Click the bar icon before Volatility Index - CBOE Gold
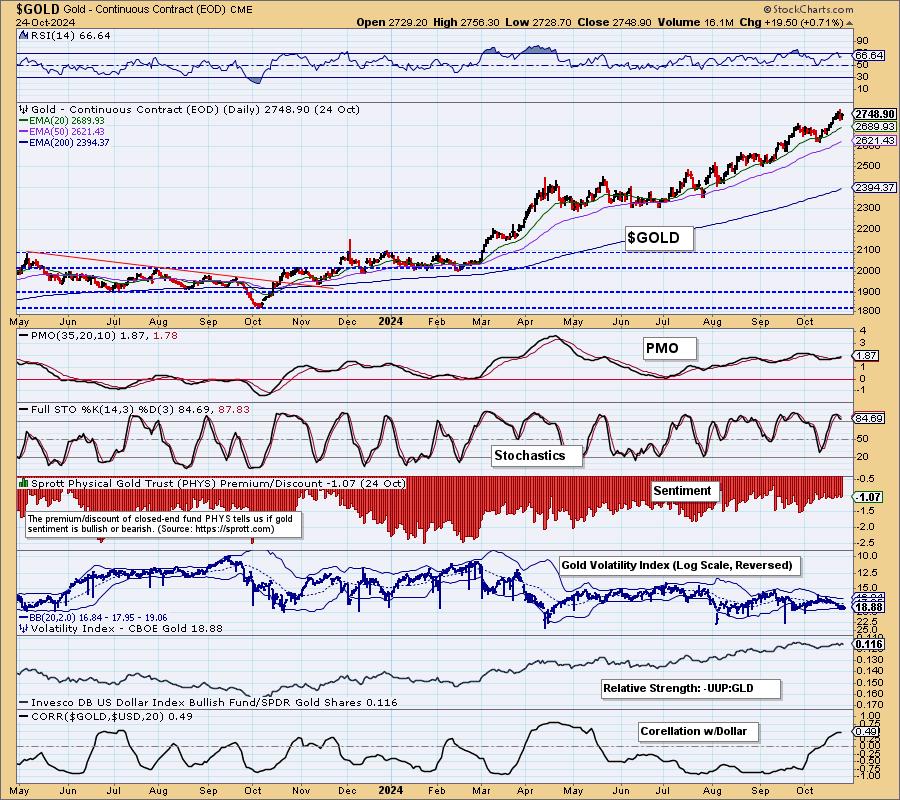This screenshot has width=900, height=800. pyautogui.click(x=24, y=628)
